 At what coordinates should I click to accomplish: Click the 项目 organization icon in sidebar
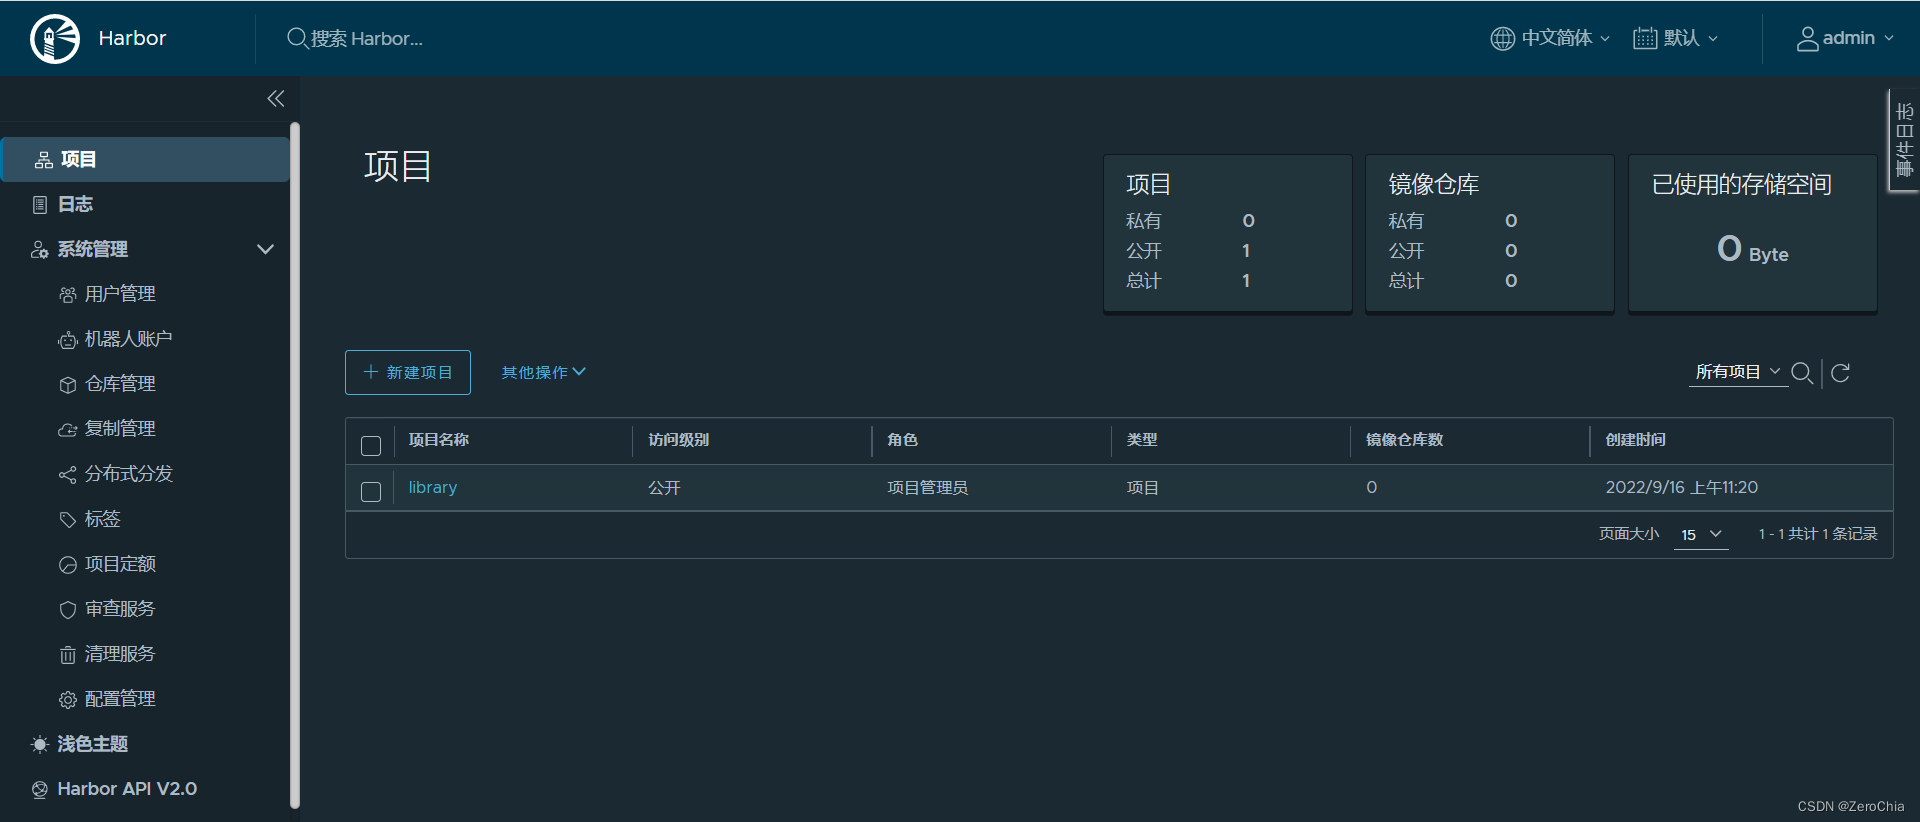pyautogui.click(x=44, y=160)
